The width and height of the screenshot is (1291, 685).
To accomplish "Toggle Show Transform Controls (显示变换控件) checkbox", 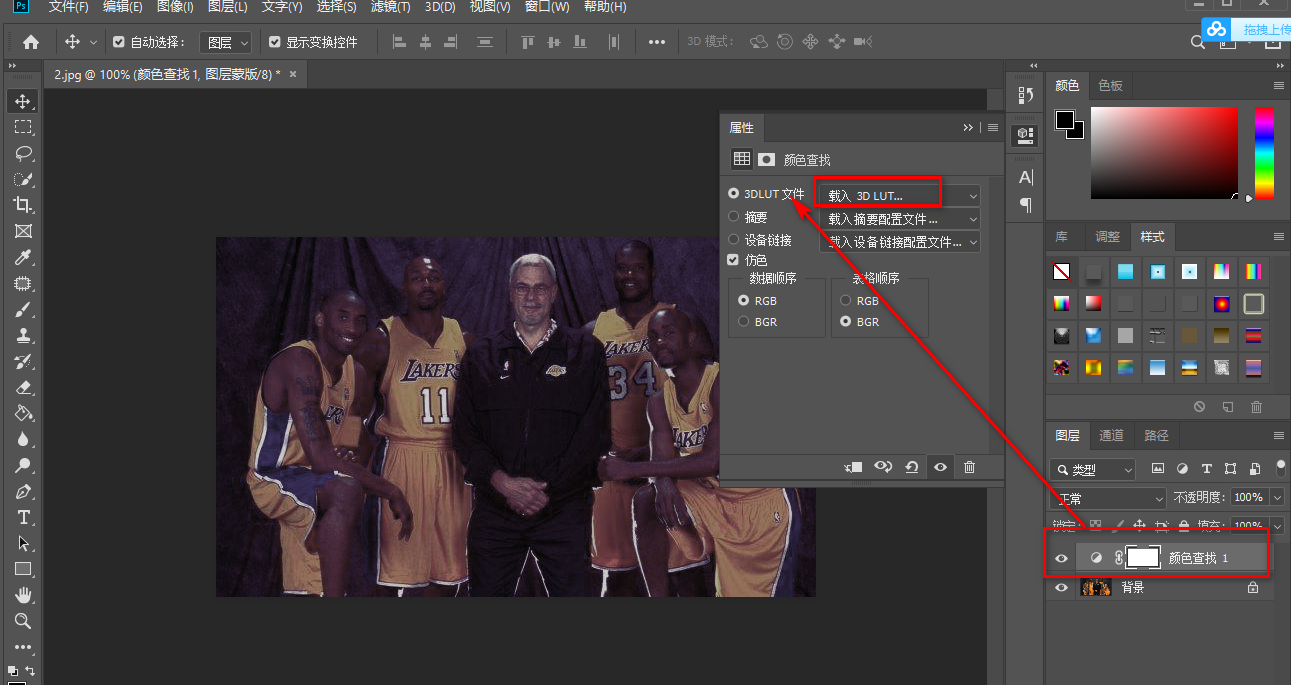I will pyautogui.click(x=275, y=42).
